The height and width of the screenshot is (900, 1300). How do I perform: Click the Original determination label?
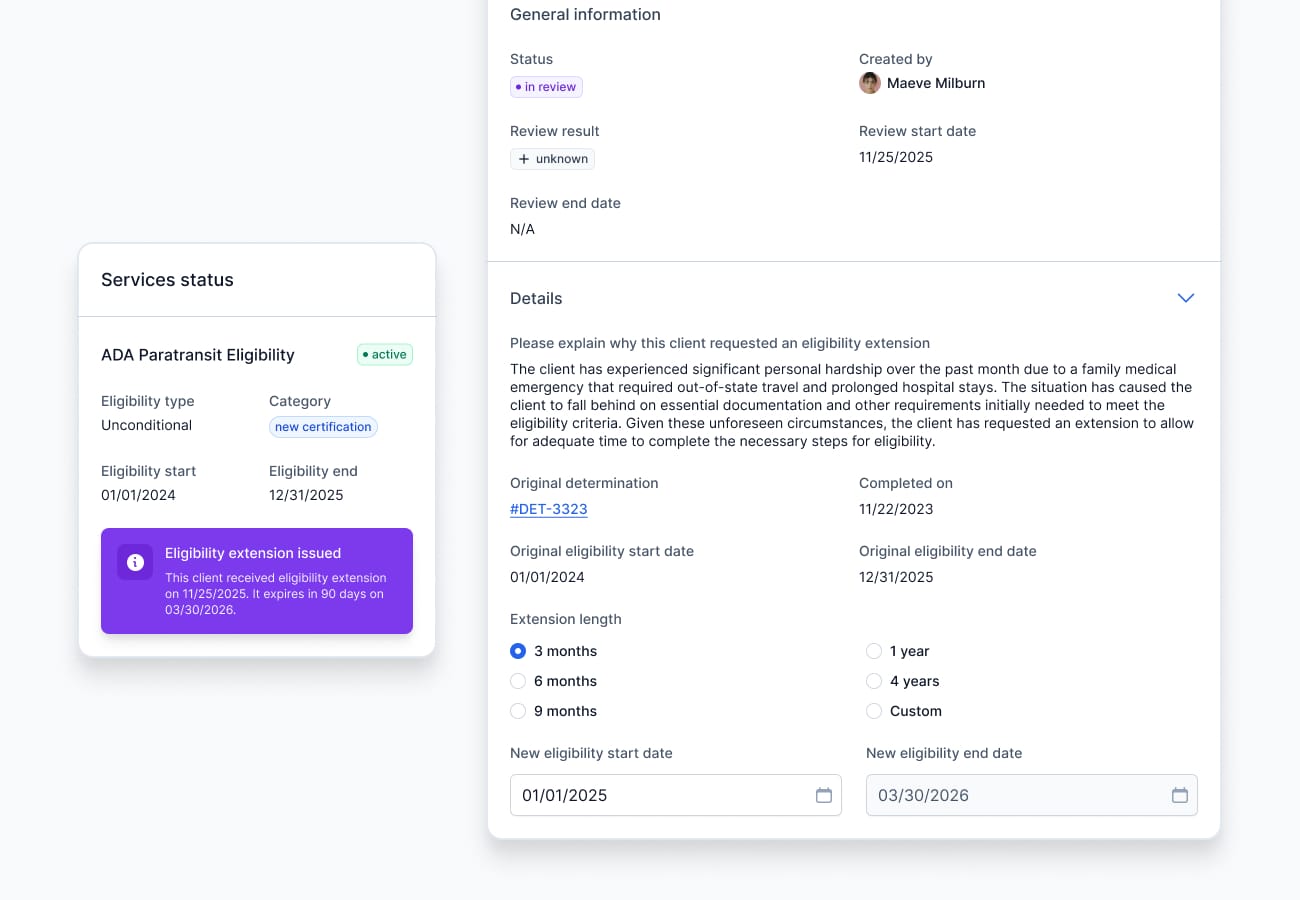pos(584,483)
